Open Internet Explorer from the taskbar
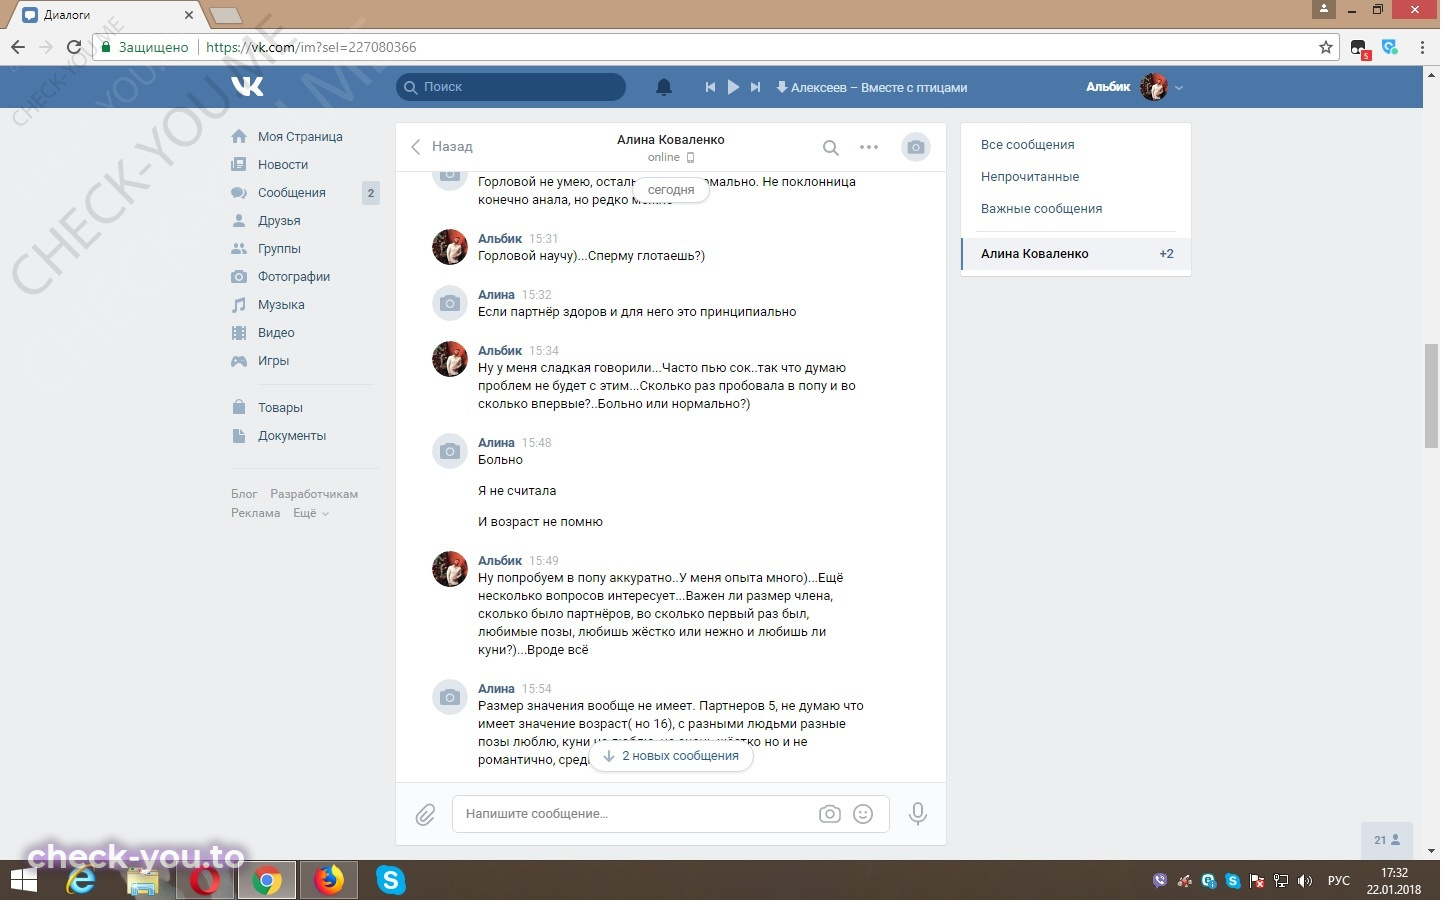The height and width of the screenshot is (900, 1442). (x=81, y=880)
